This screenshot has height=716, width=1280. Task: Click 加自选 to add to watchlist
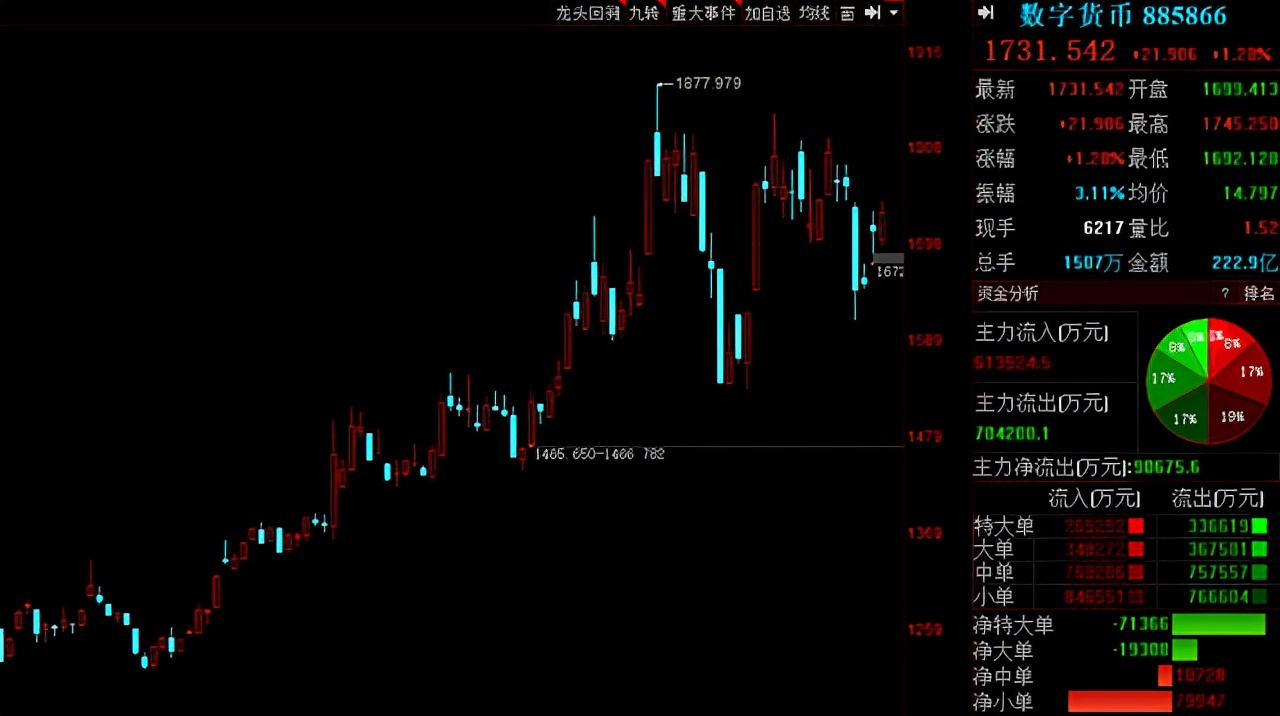pyautogui.click(x=767, y=13)
